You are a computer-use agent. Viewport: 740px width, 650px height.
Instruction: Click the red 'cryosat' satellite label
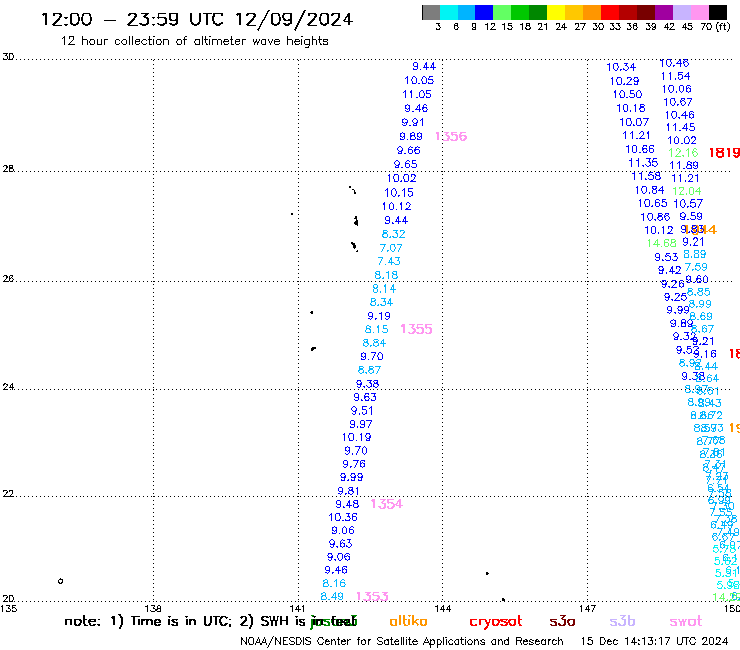pyautogui.click(x=496, y=622)
